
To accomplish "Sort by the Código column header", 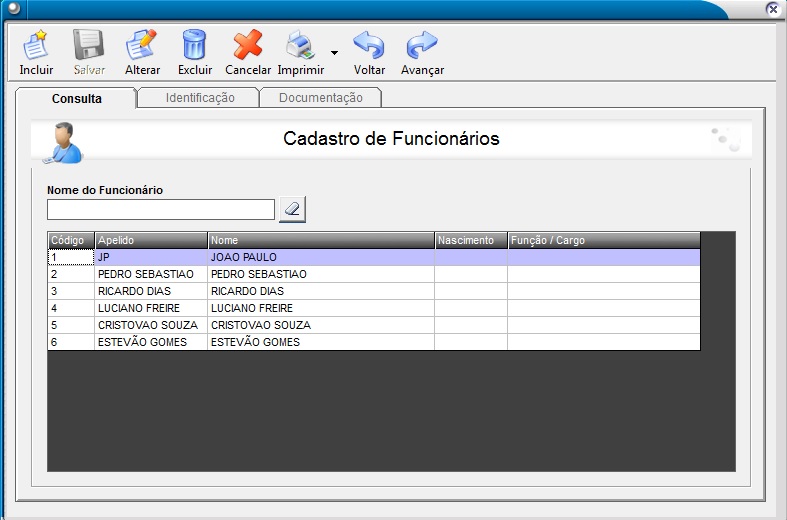I will [x=71, y=240].
